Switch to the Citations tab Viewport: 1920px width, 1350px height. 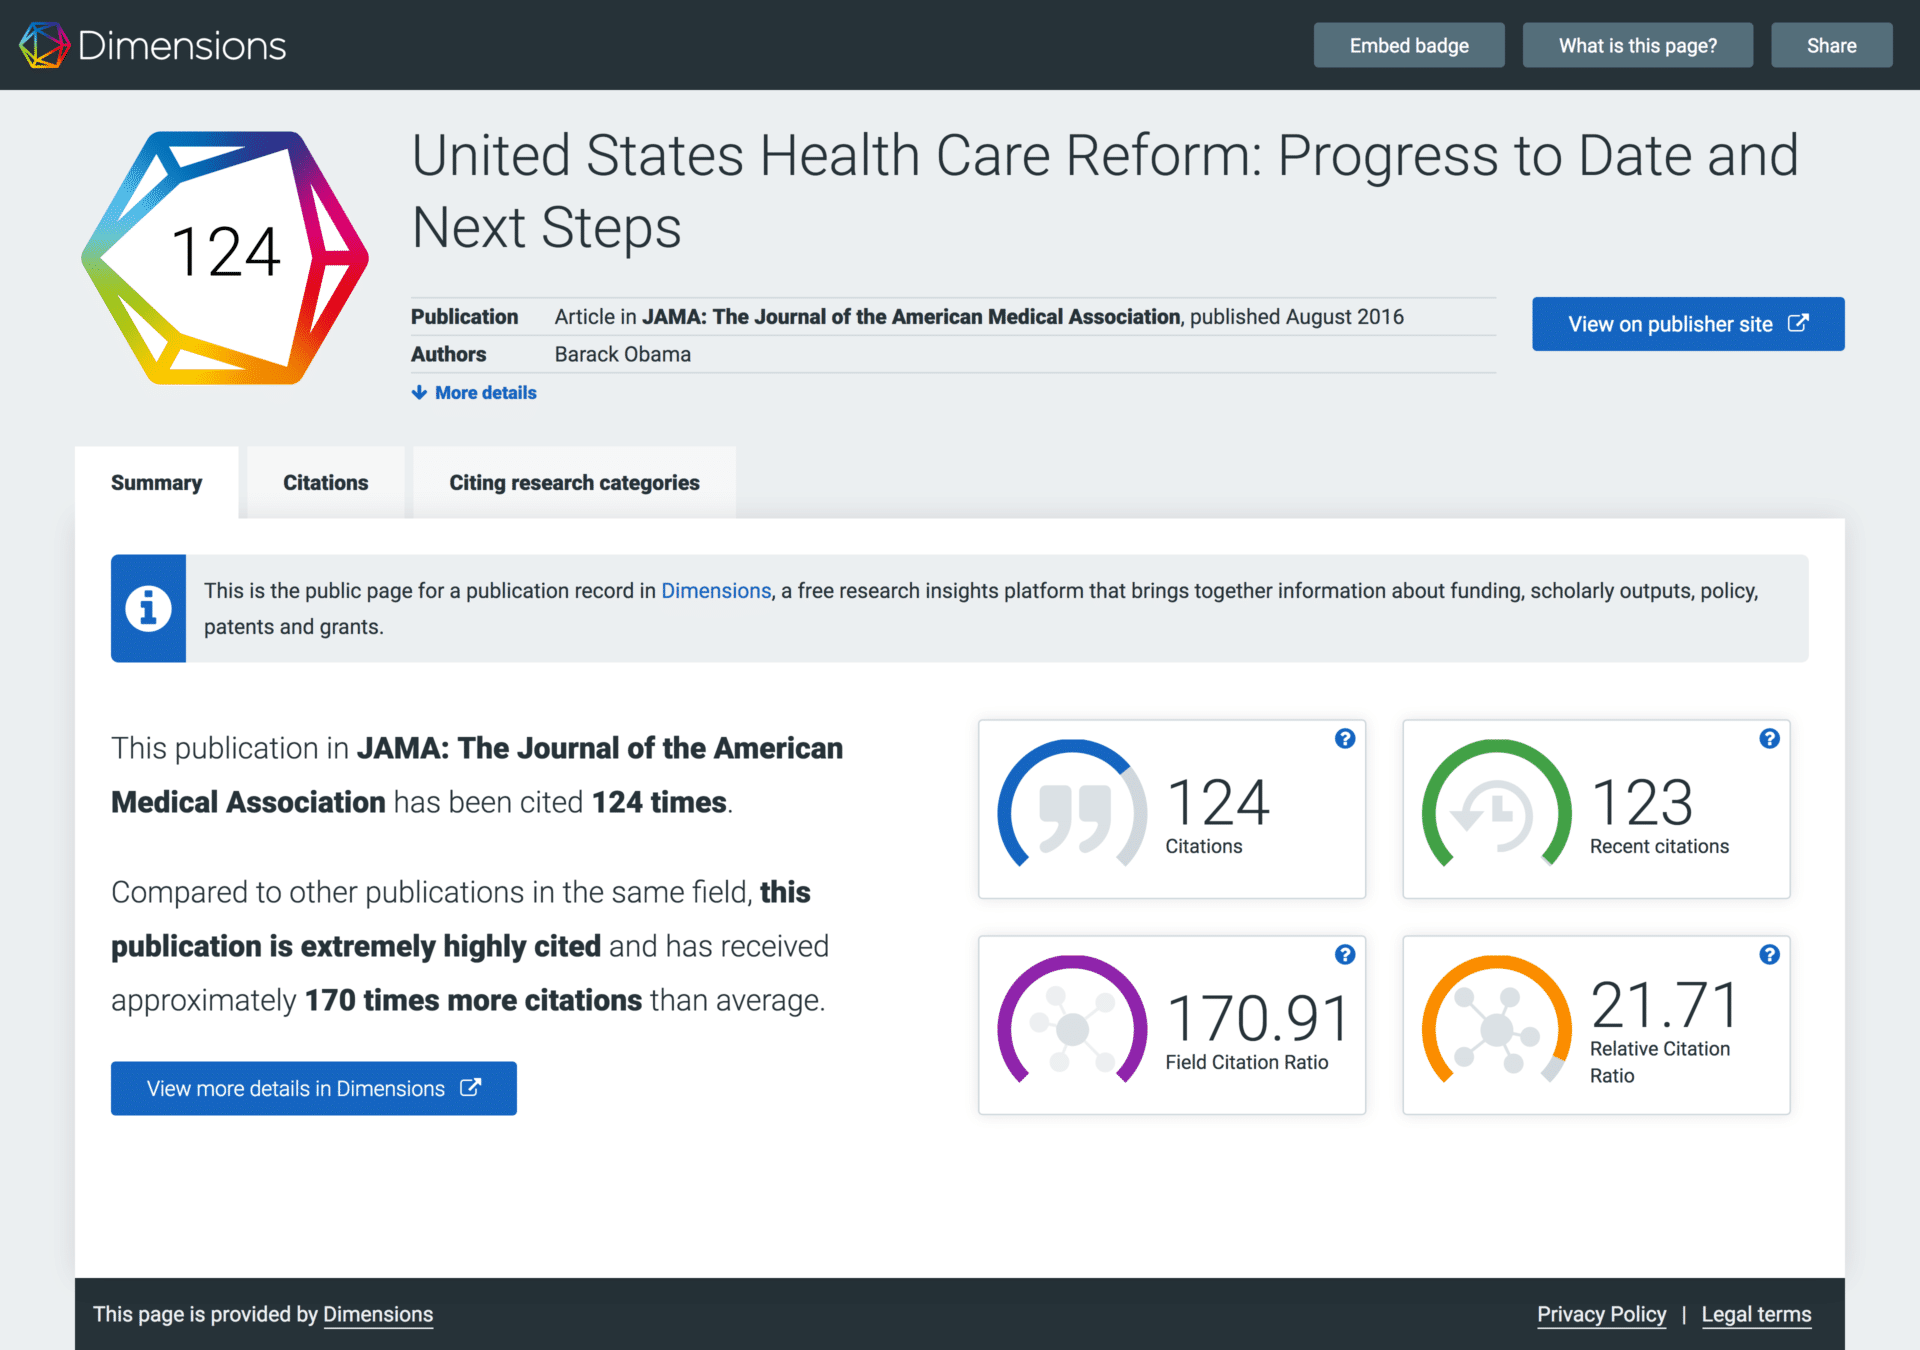pos(325,483)
